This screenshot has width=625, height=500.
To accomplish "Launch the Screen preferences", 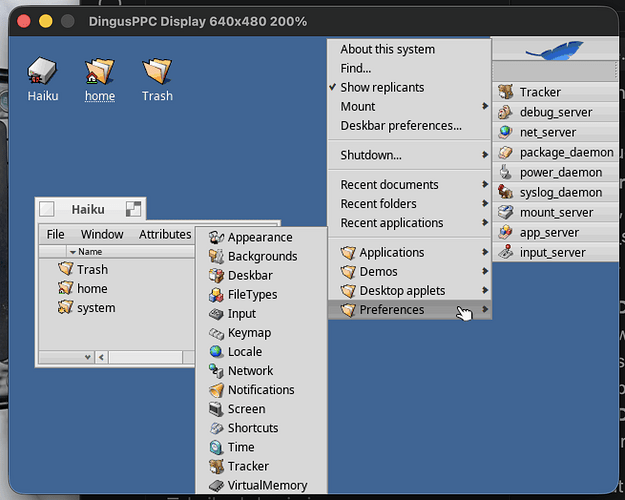I will [261, 409].
